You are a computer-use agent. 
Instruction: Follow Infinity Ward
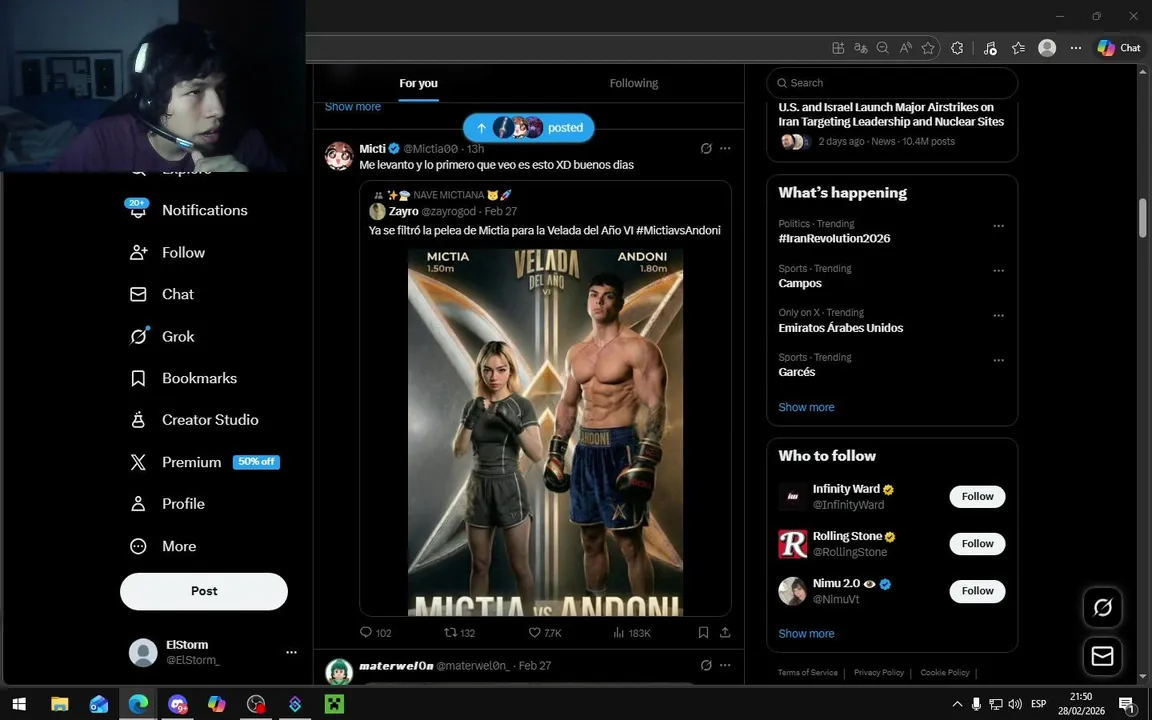tap(977, 497)
